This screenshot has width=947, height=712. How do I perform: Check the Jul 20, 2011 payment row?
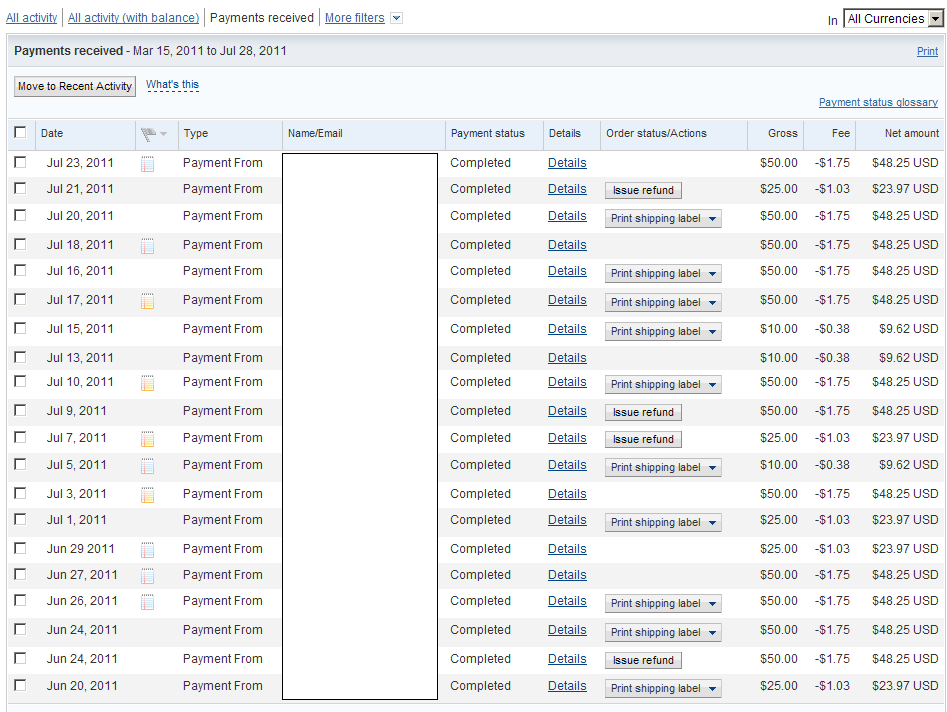tap(21, 215)
